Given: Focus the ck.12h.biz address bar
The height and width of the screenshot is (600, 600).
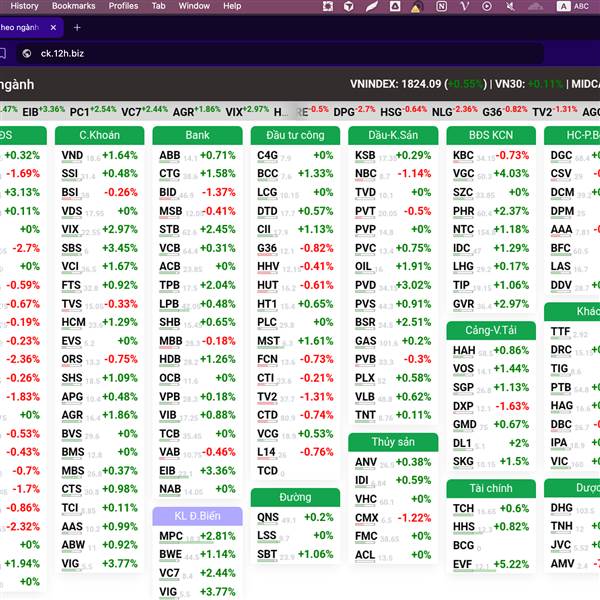Looking at the screenshot, I should (279, 53).
